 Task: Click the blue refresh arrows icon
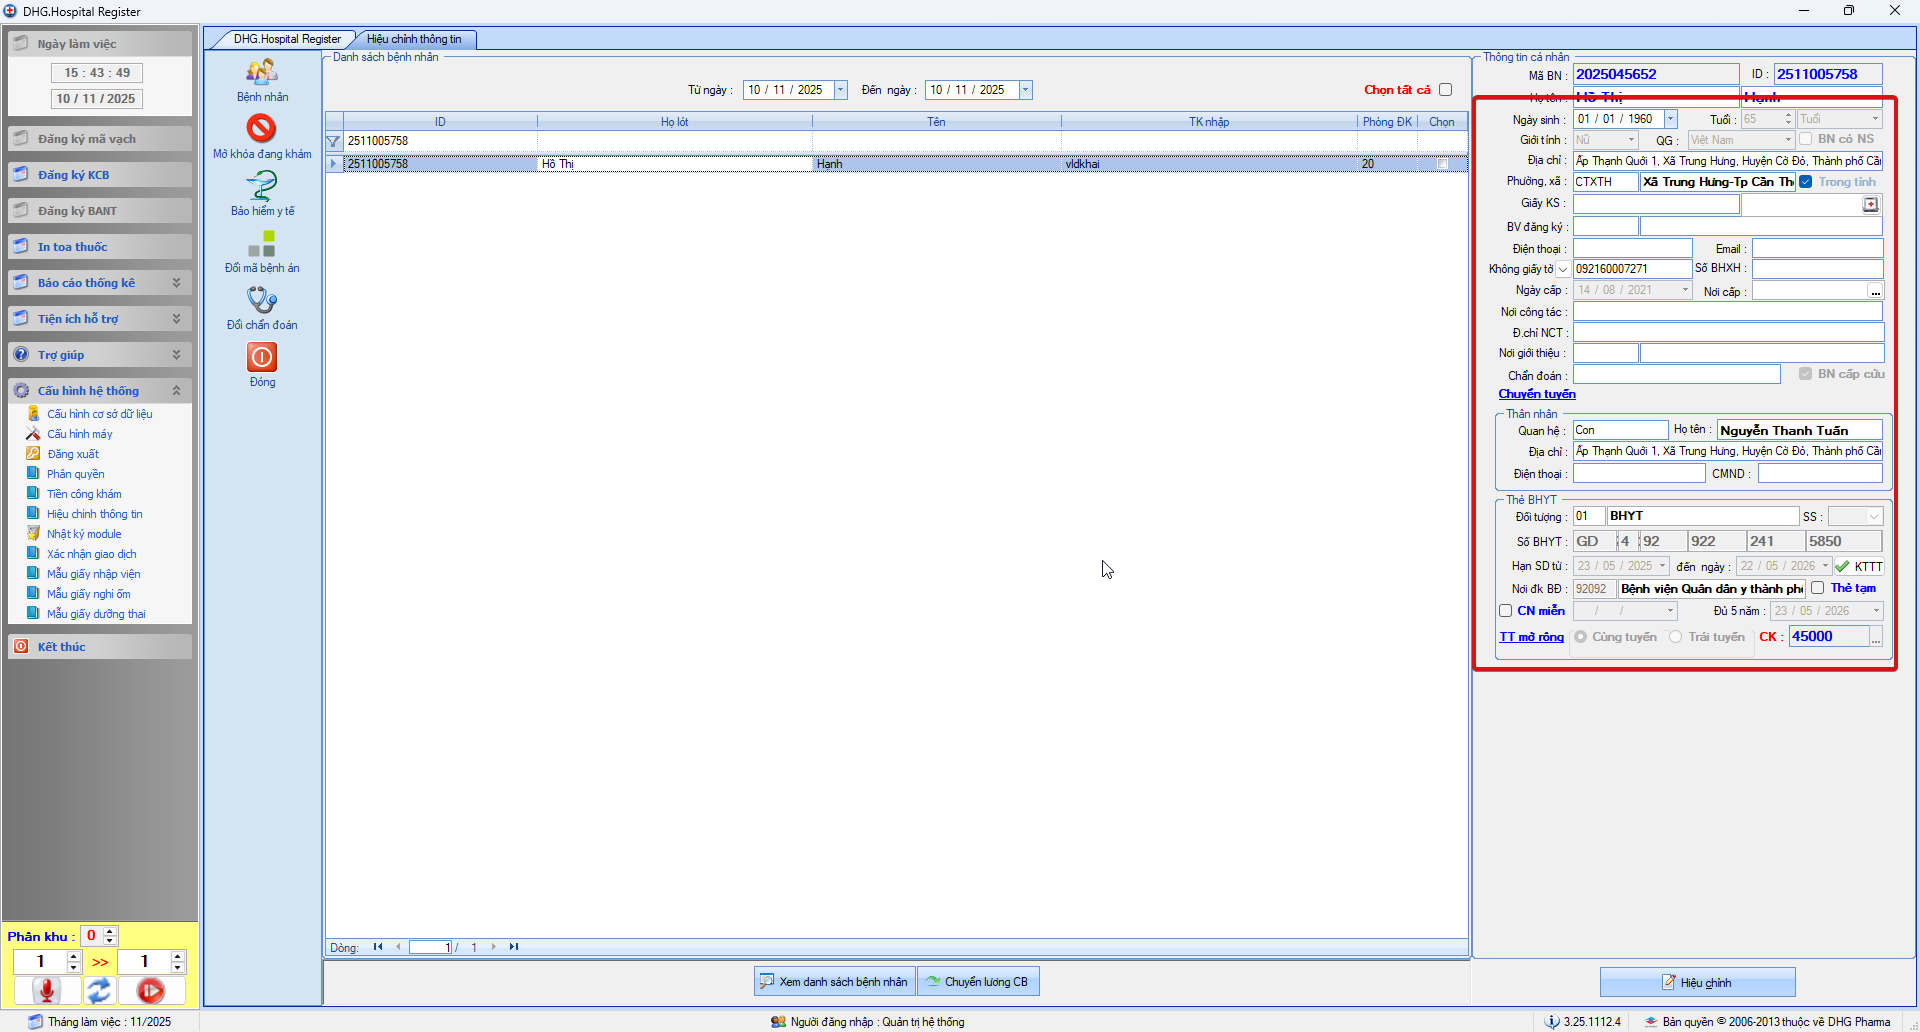click(99, 990)
